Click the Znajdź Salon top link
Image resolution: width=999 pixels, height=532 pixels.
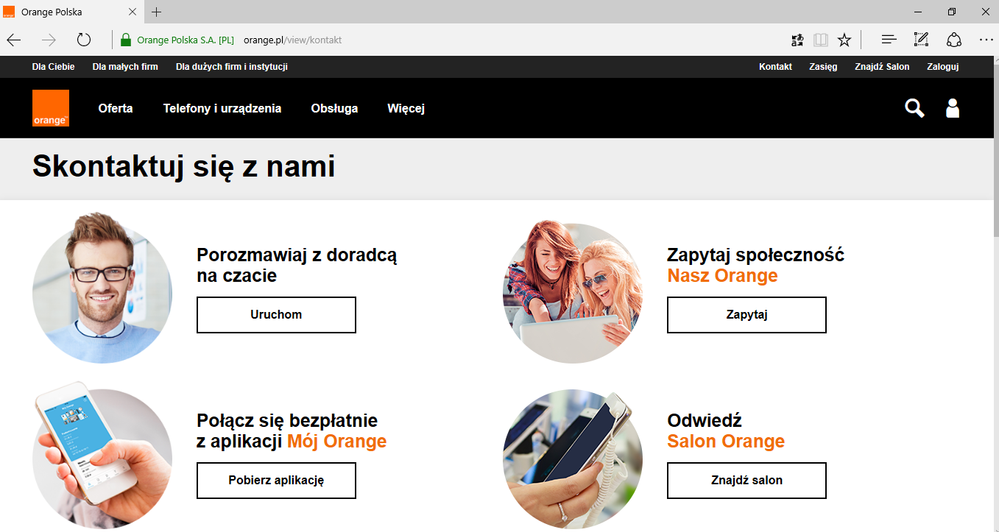[882, 66]
